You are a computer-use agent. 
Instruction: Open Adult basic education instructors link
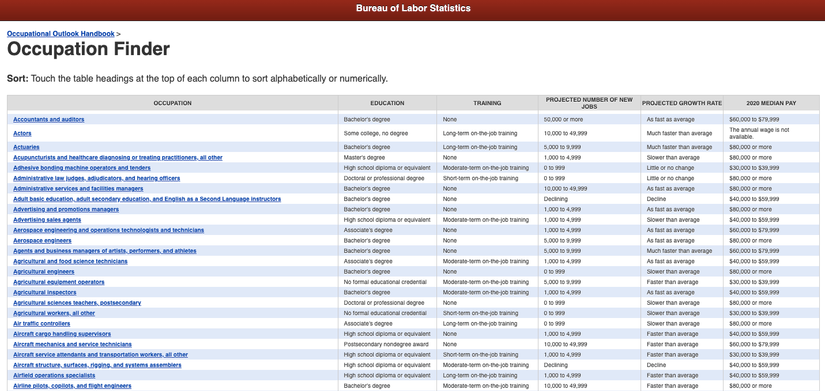[147, 199]
